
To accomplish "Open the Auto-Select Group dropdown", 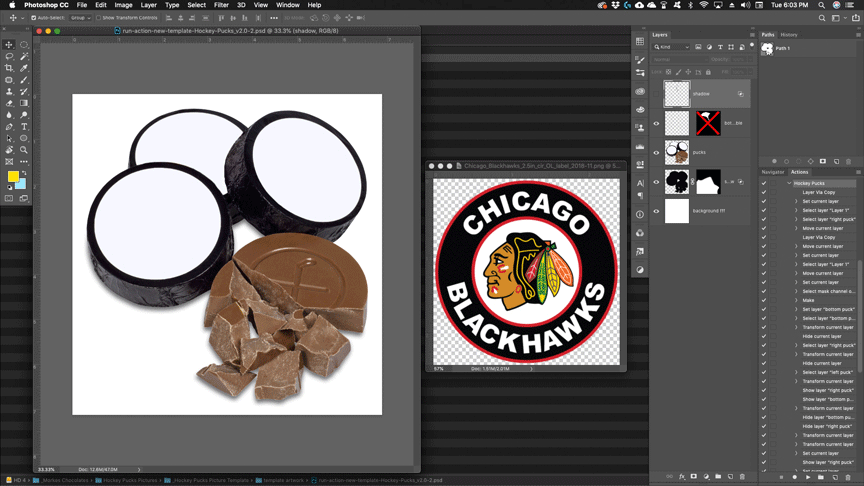I will (x=79, y=18).
